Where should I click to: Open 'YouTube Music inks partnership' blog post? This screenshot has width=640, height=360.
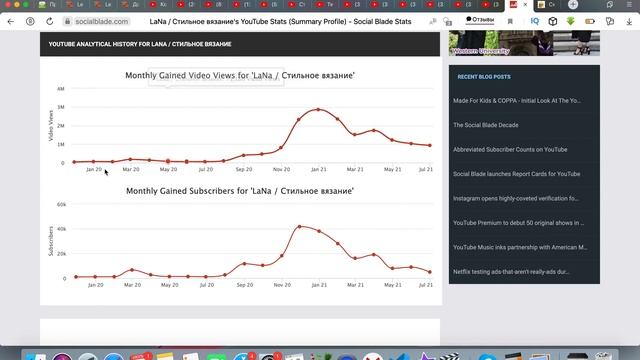[x=520, y=247]
